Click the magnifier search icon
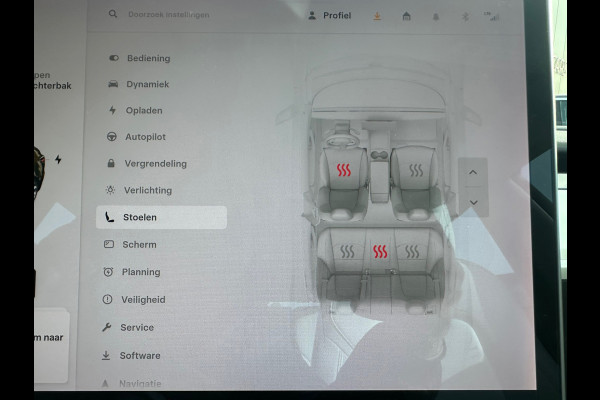 click(x=112, y=14)
